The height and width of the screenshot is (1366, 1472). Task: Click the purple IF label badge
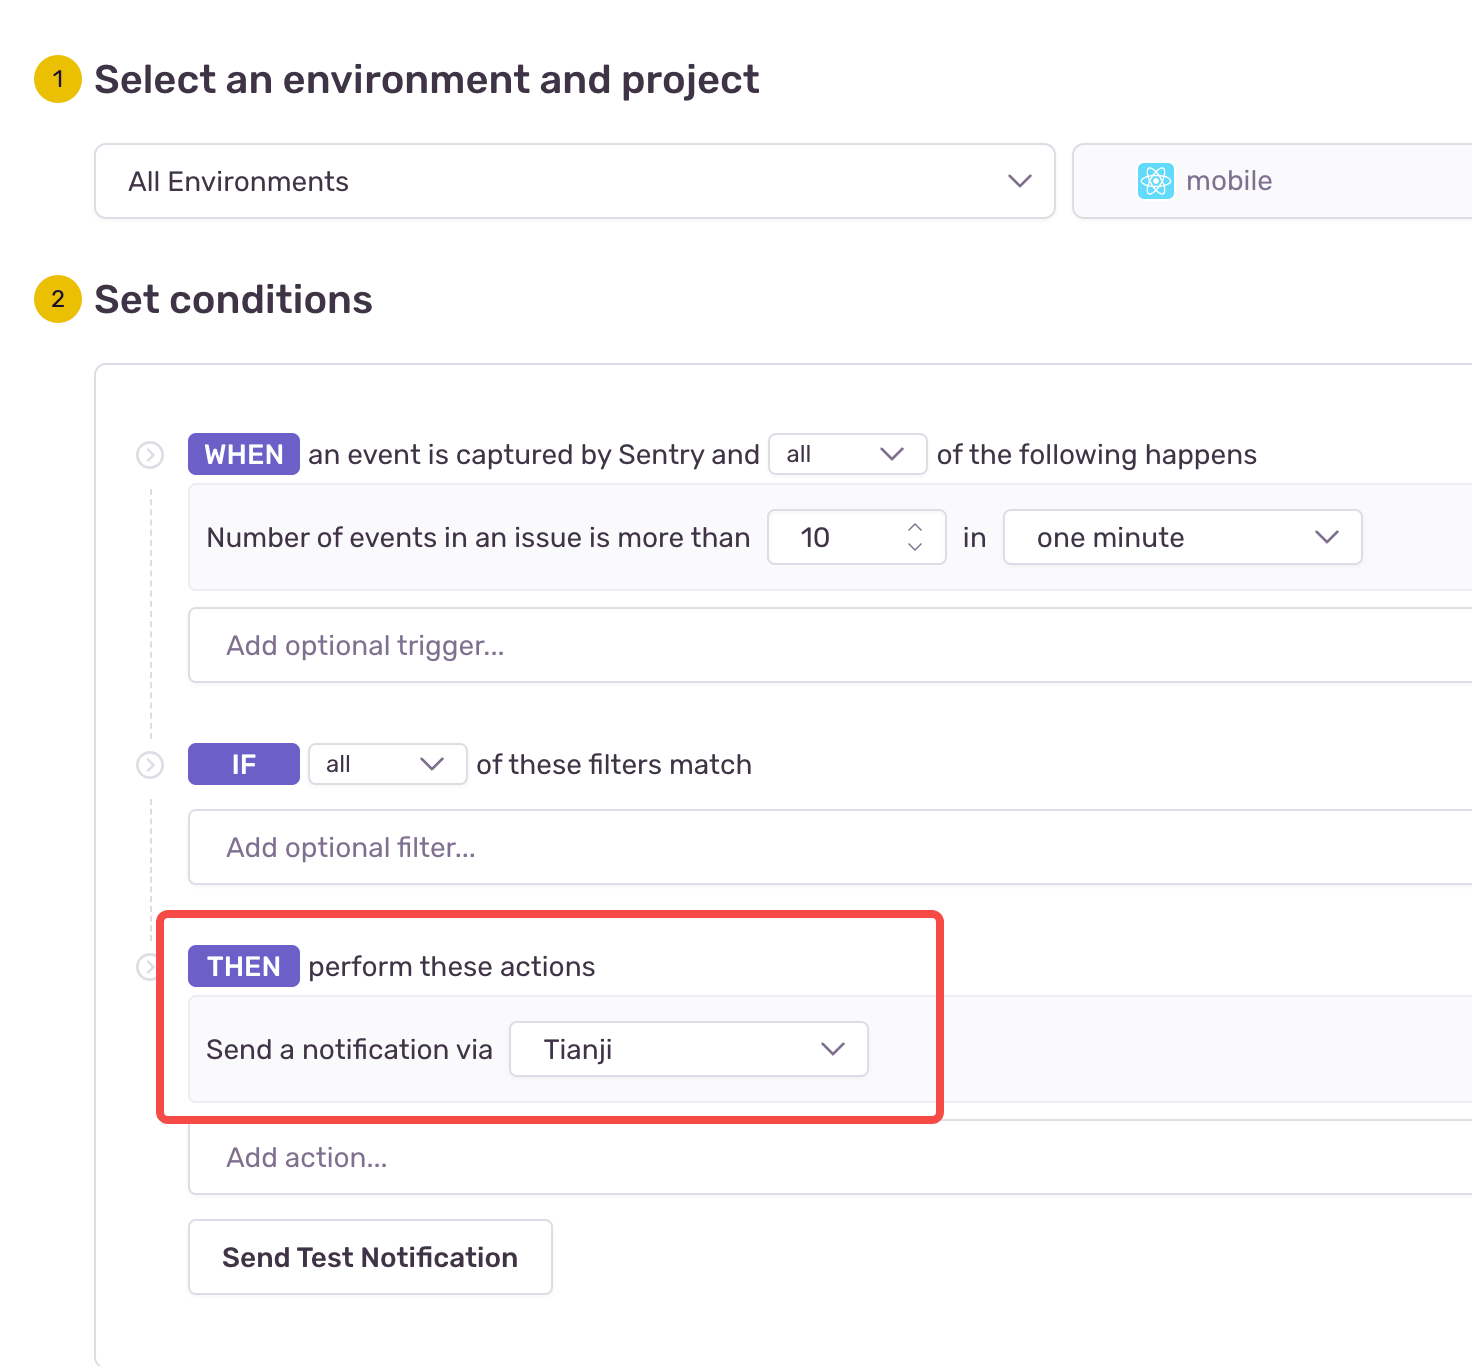244,765
